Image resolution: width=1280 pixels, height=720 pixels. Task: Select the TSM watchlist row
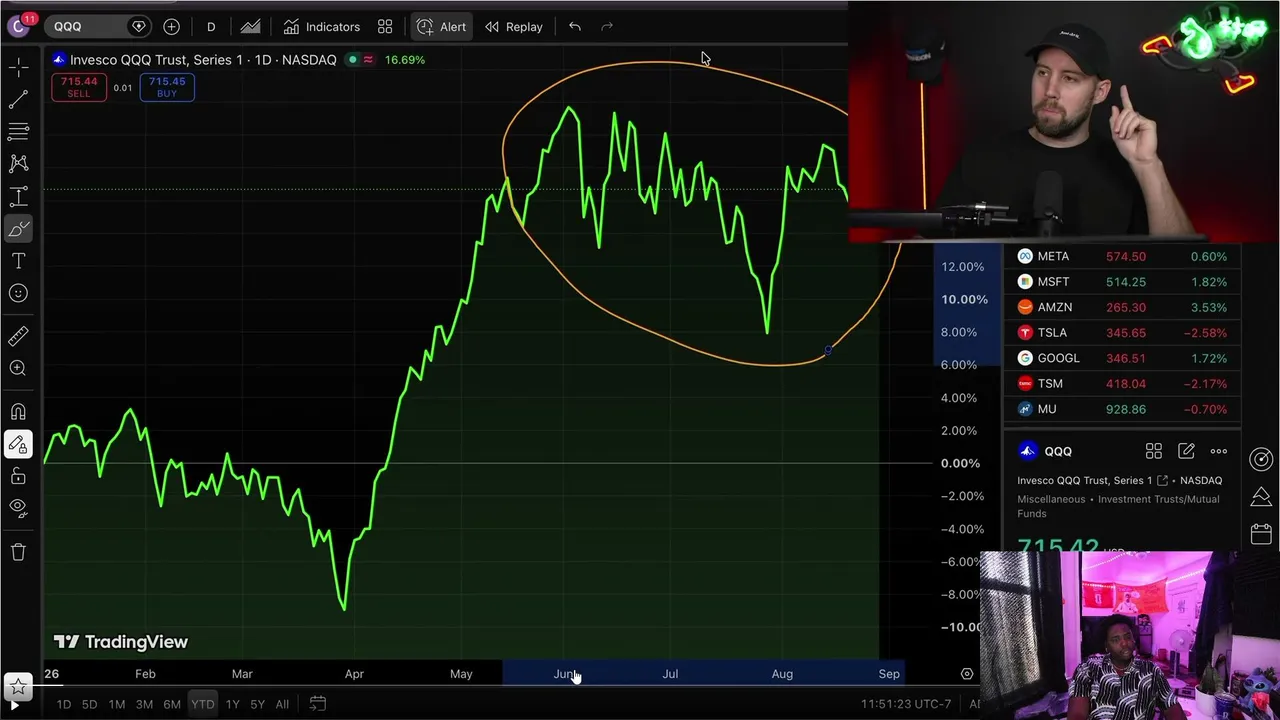1122,383
